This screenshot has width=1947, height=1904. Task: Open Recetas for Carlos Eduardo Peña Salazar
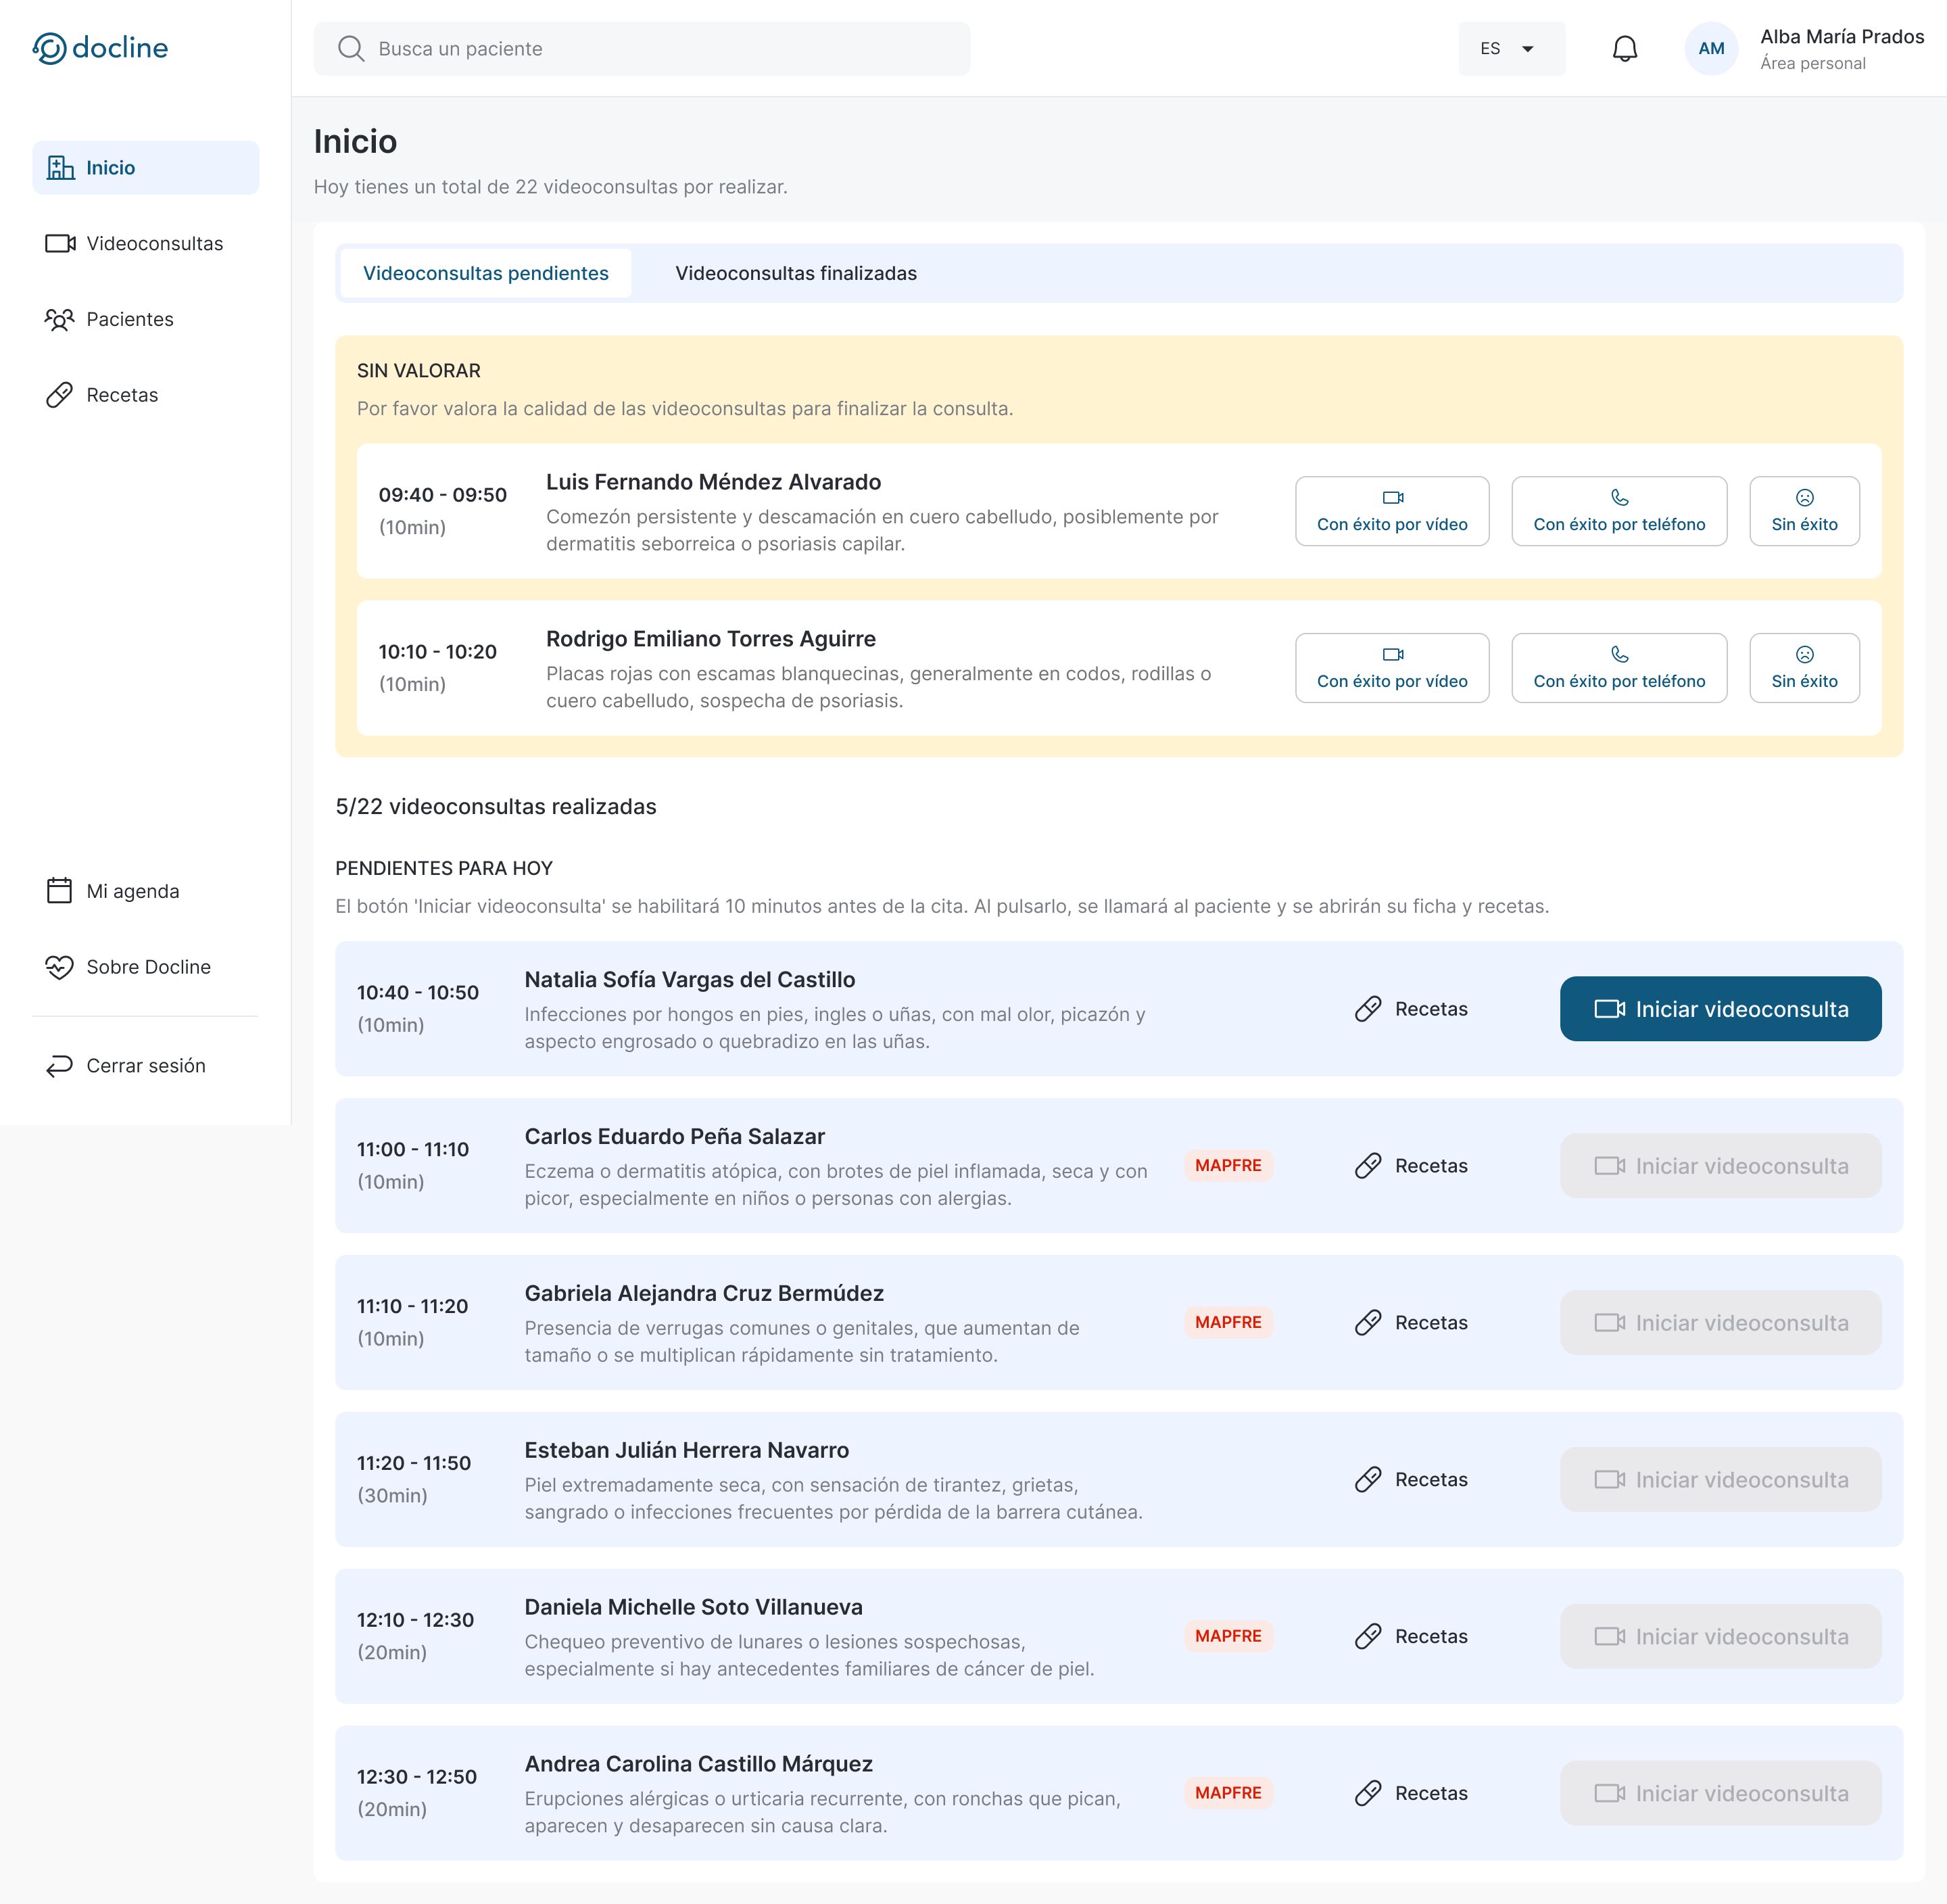pos(1411,1165)
